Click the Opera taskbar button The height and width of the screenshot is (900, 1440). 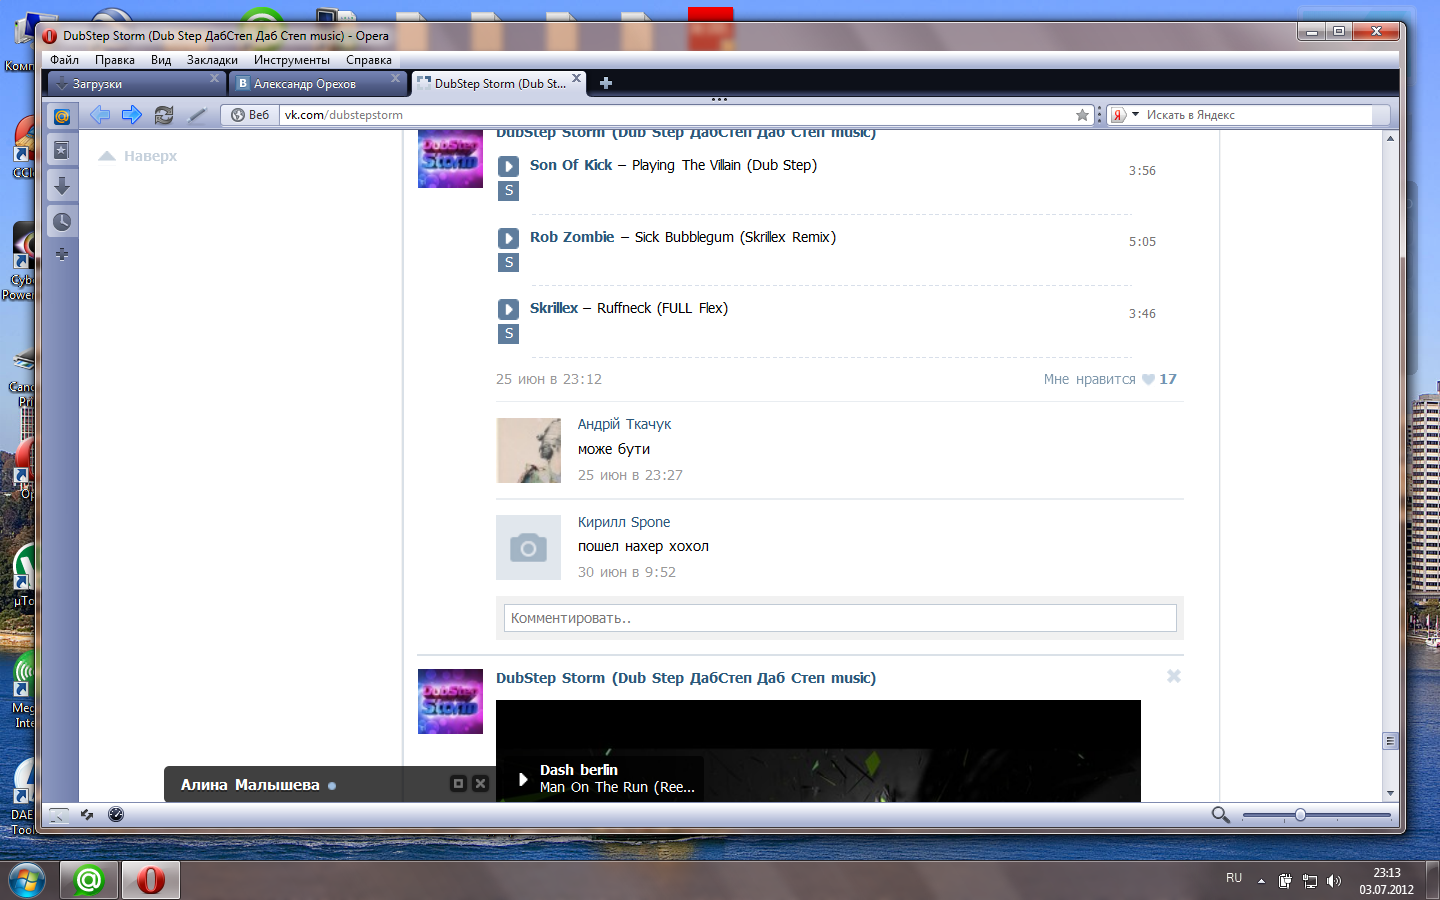[x=150, y=880]
